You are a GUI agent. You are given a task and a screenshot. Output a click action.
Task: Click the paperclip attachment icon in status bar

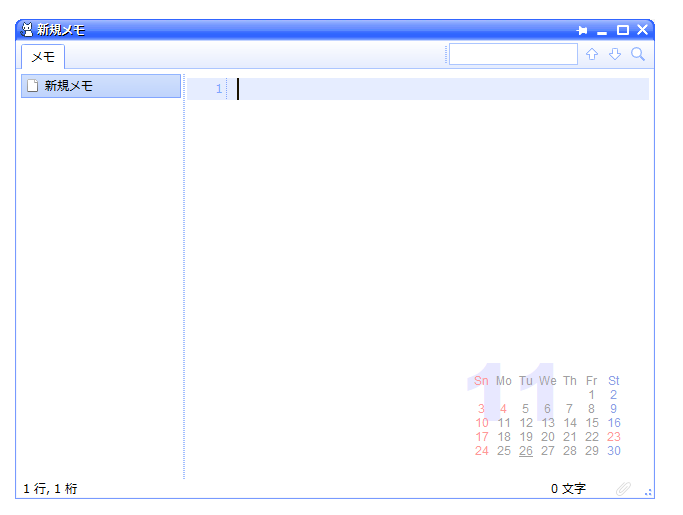[623, 488]
